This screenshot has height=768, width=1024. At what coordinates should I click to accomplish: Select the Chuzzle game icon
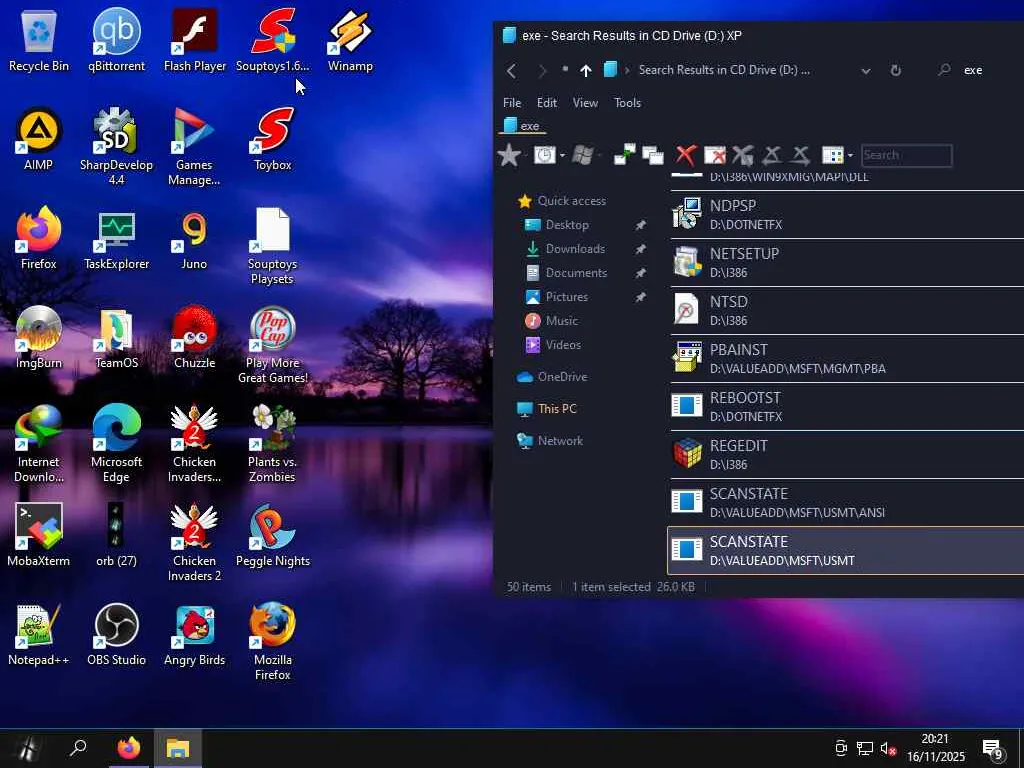point(194,337)
